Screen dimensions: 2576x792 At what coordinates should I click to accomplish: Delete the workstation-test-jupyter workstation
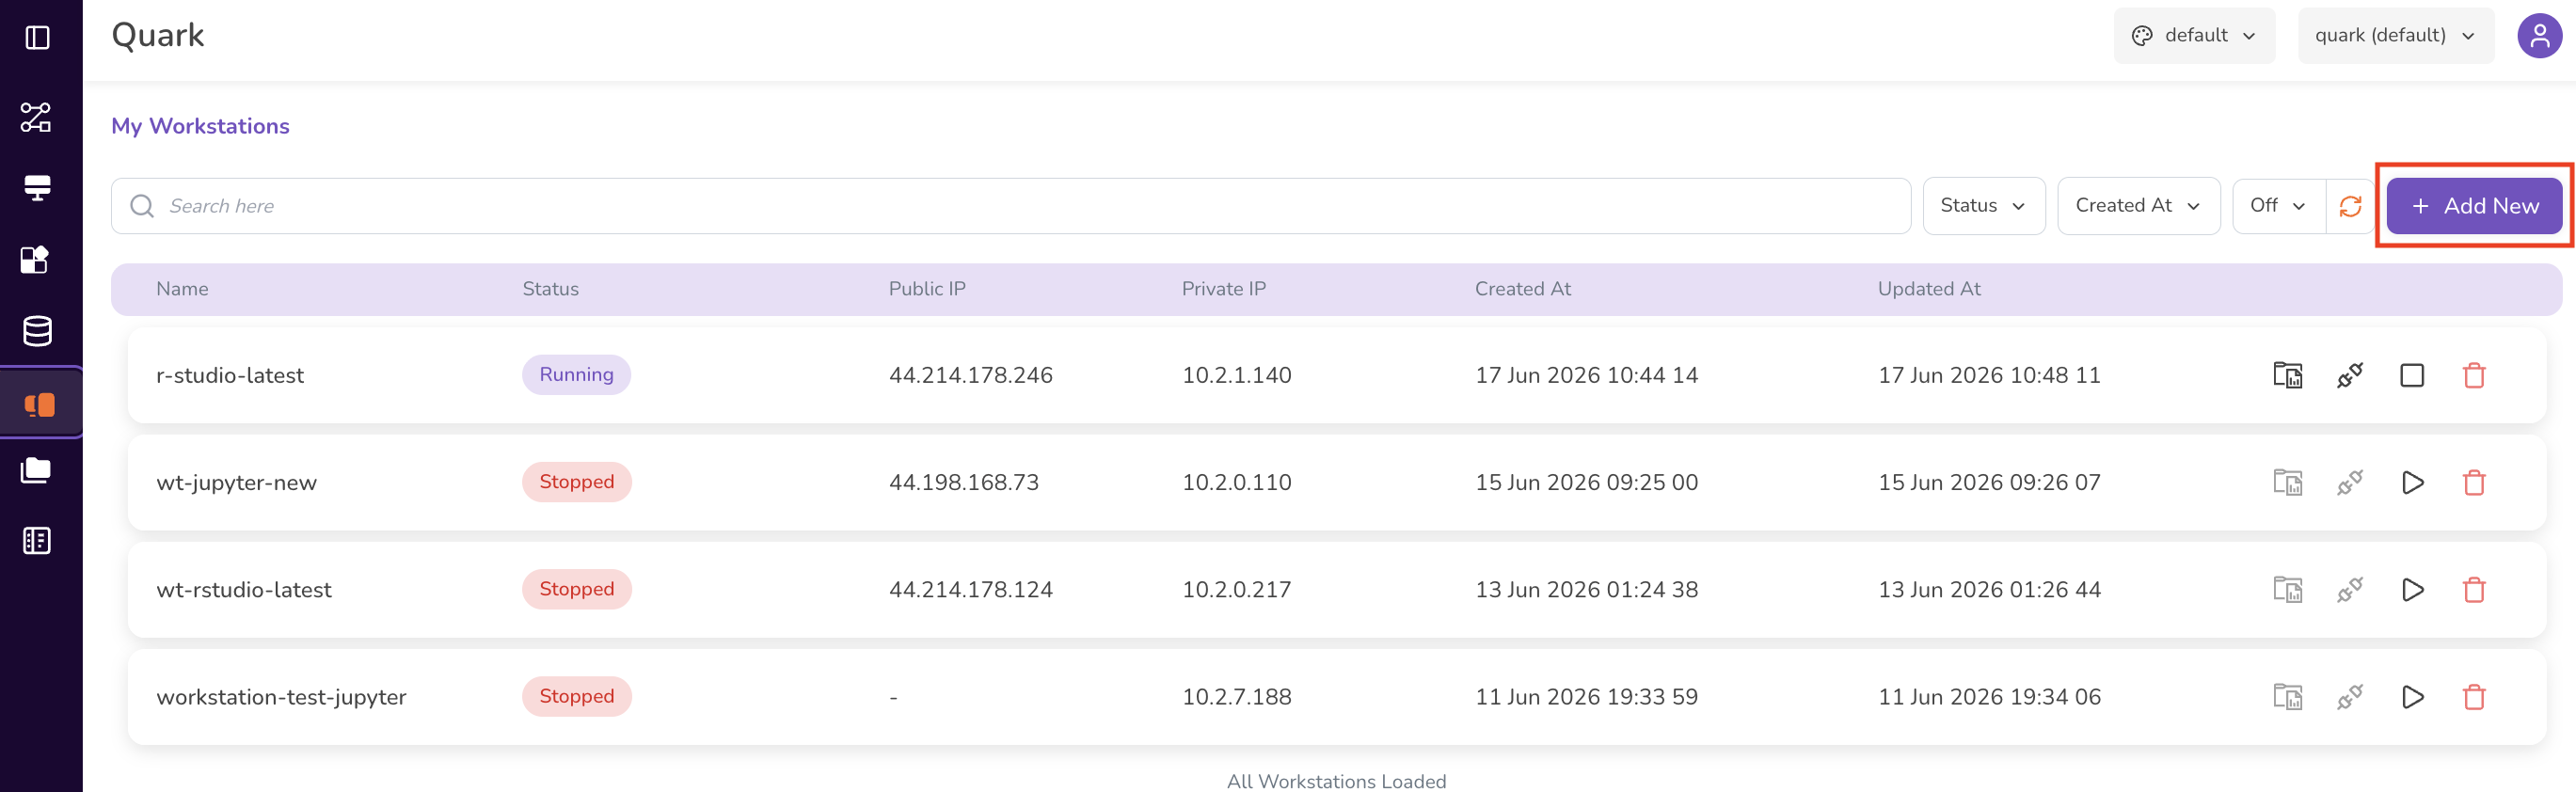(2473, 696)
